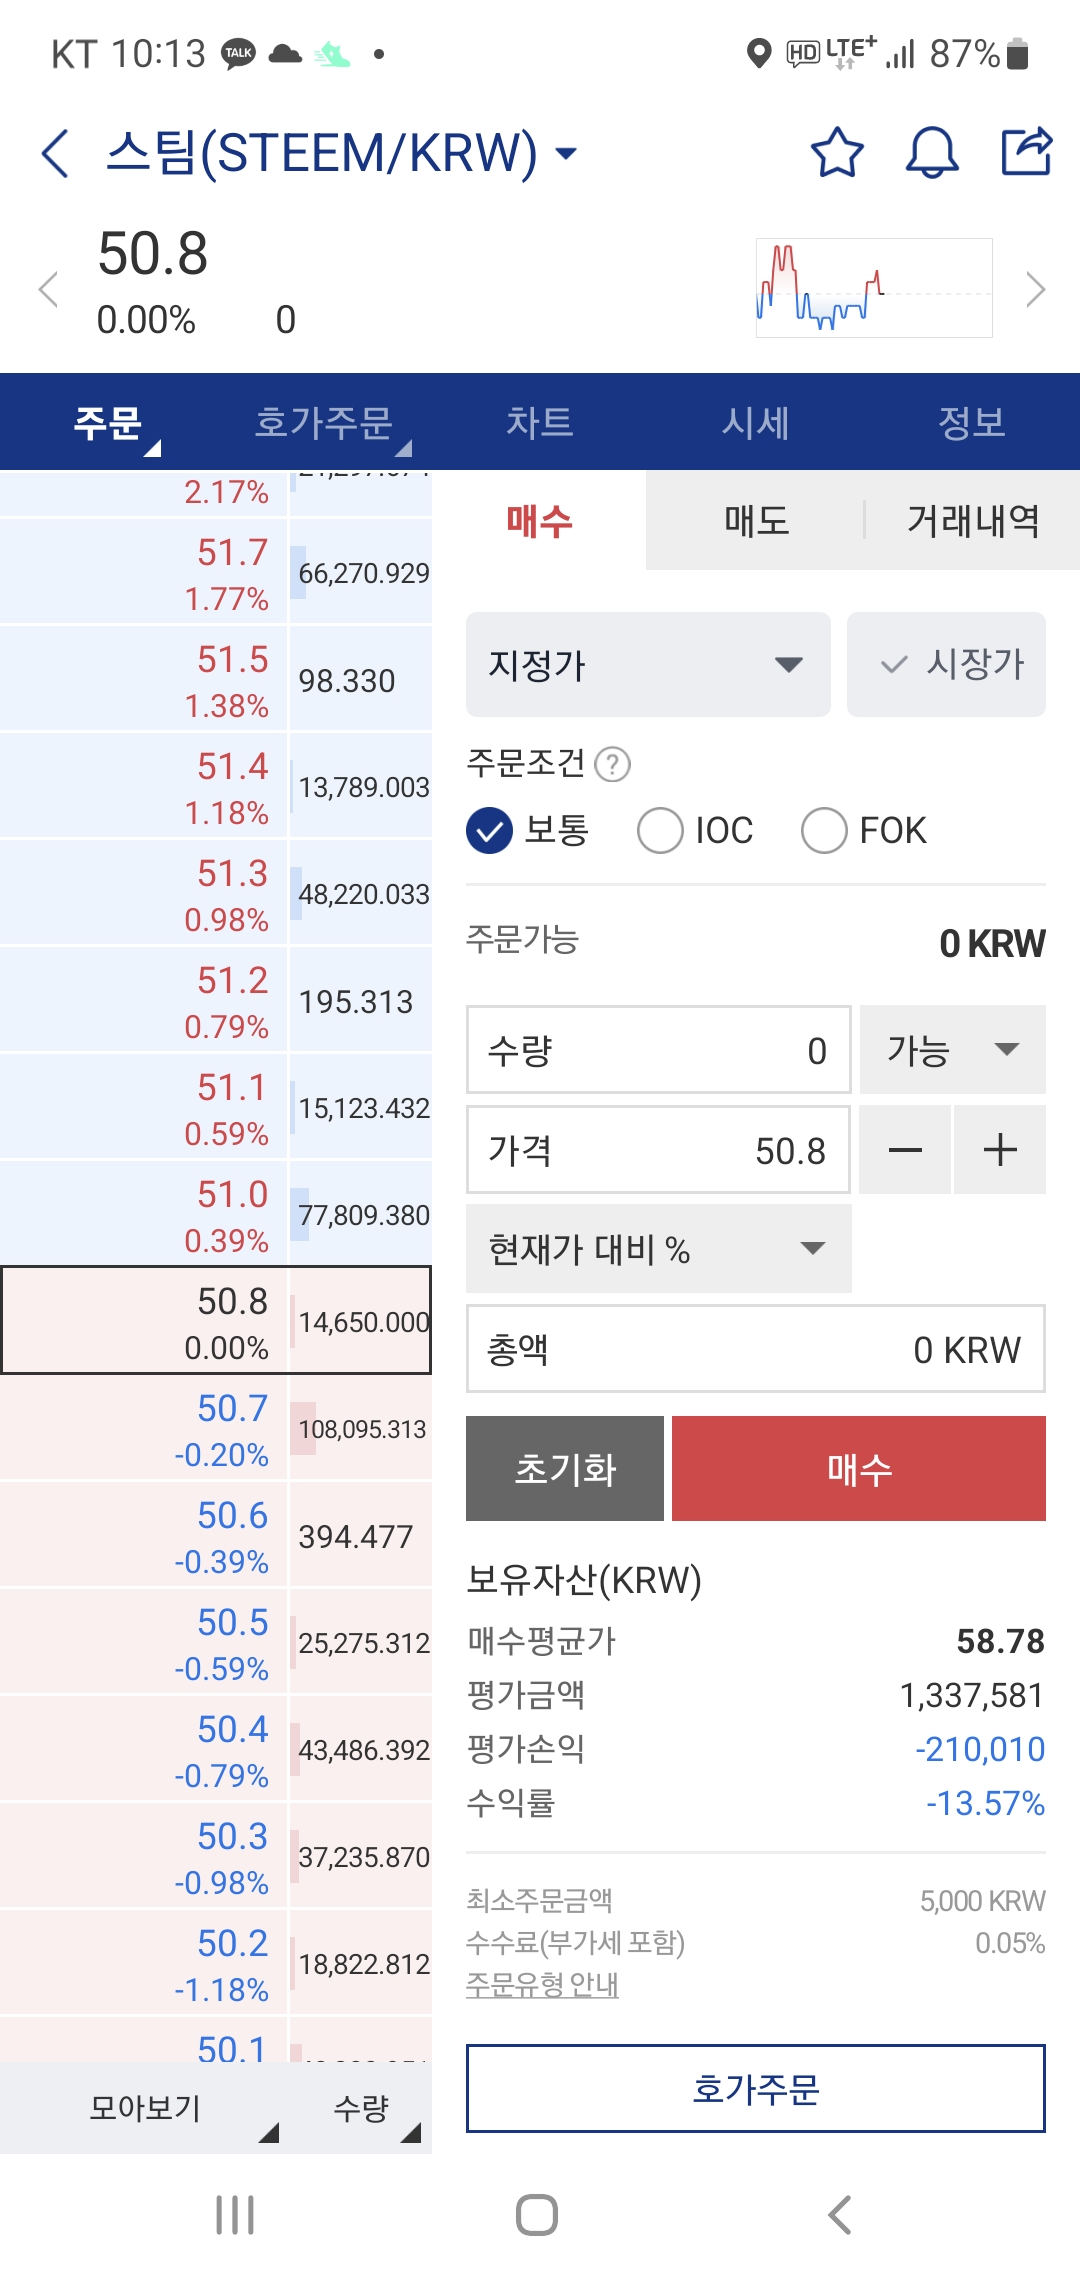Open the 주문유형 안내 link
The image size is (1080, 2280).
click(542, 1984)
